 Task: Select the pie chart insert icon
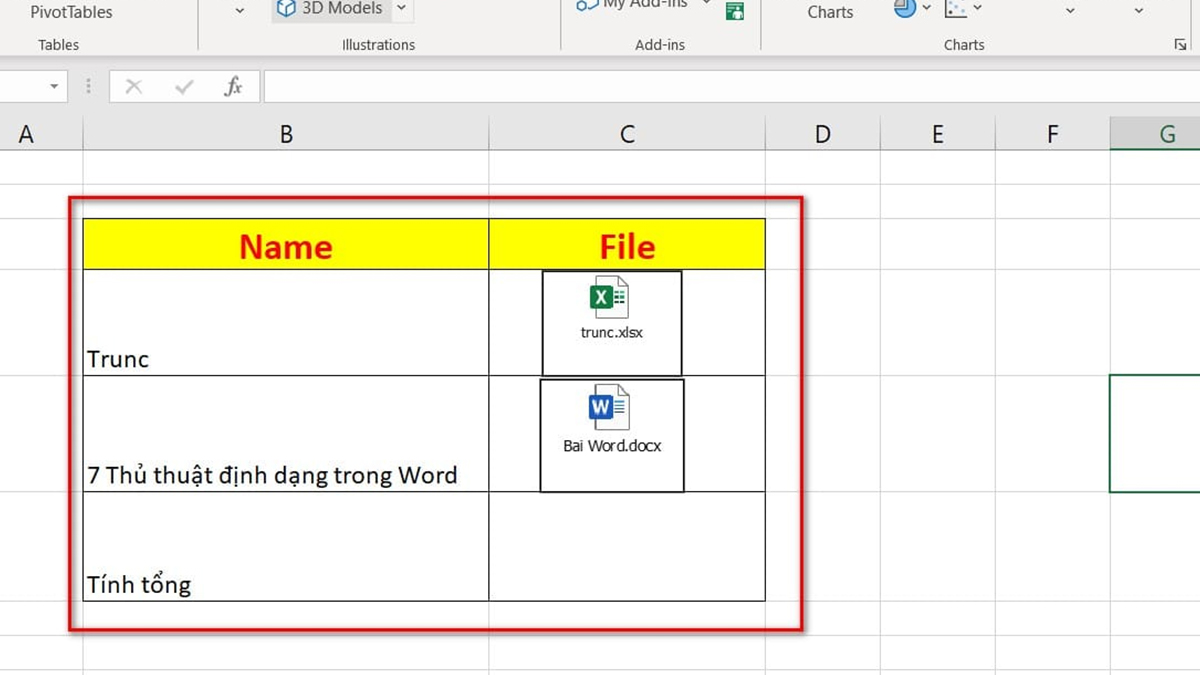(x=903, y=8)
